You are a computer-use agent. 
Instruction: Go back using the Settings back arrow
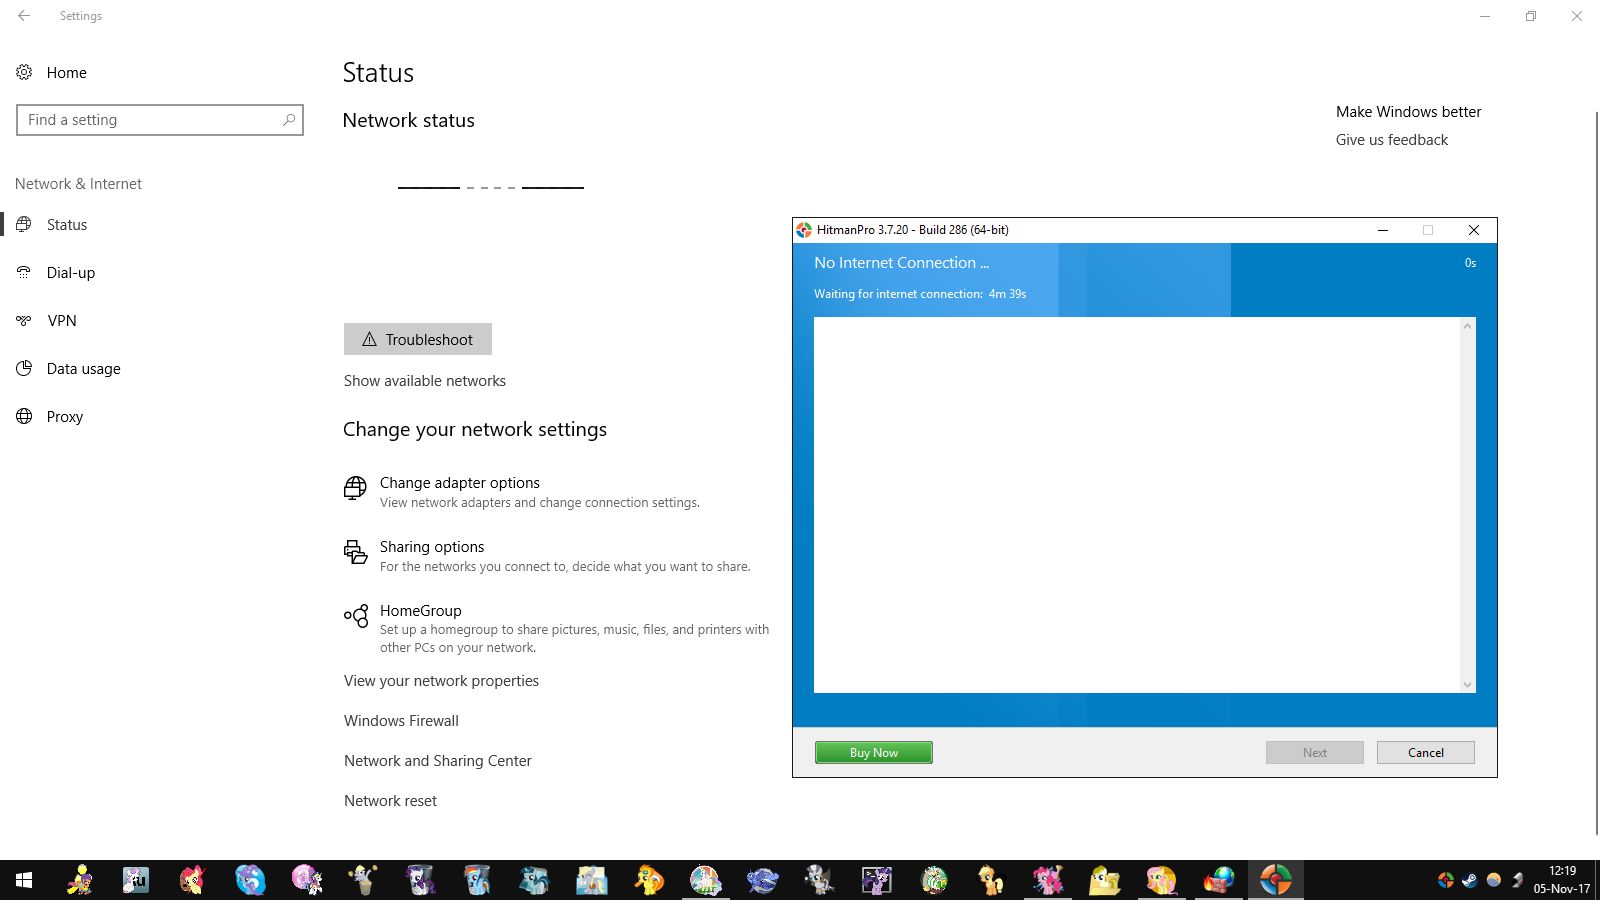[x=24, y=16]
